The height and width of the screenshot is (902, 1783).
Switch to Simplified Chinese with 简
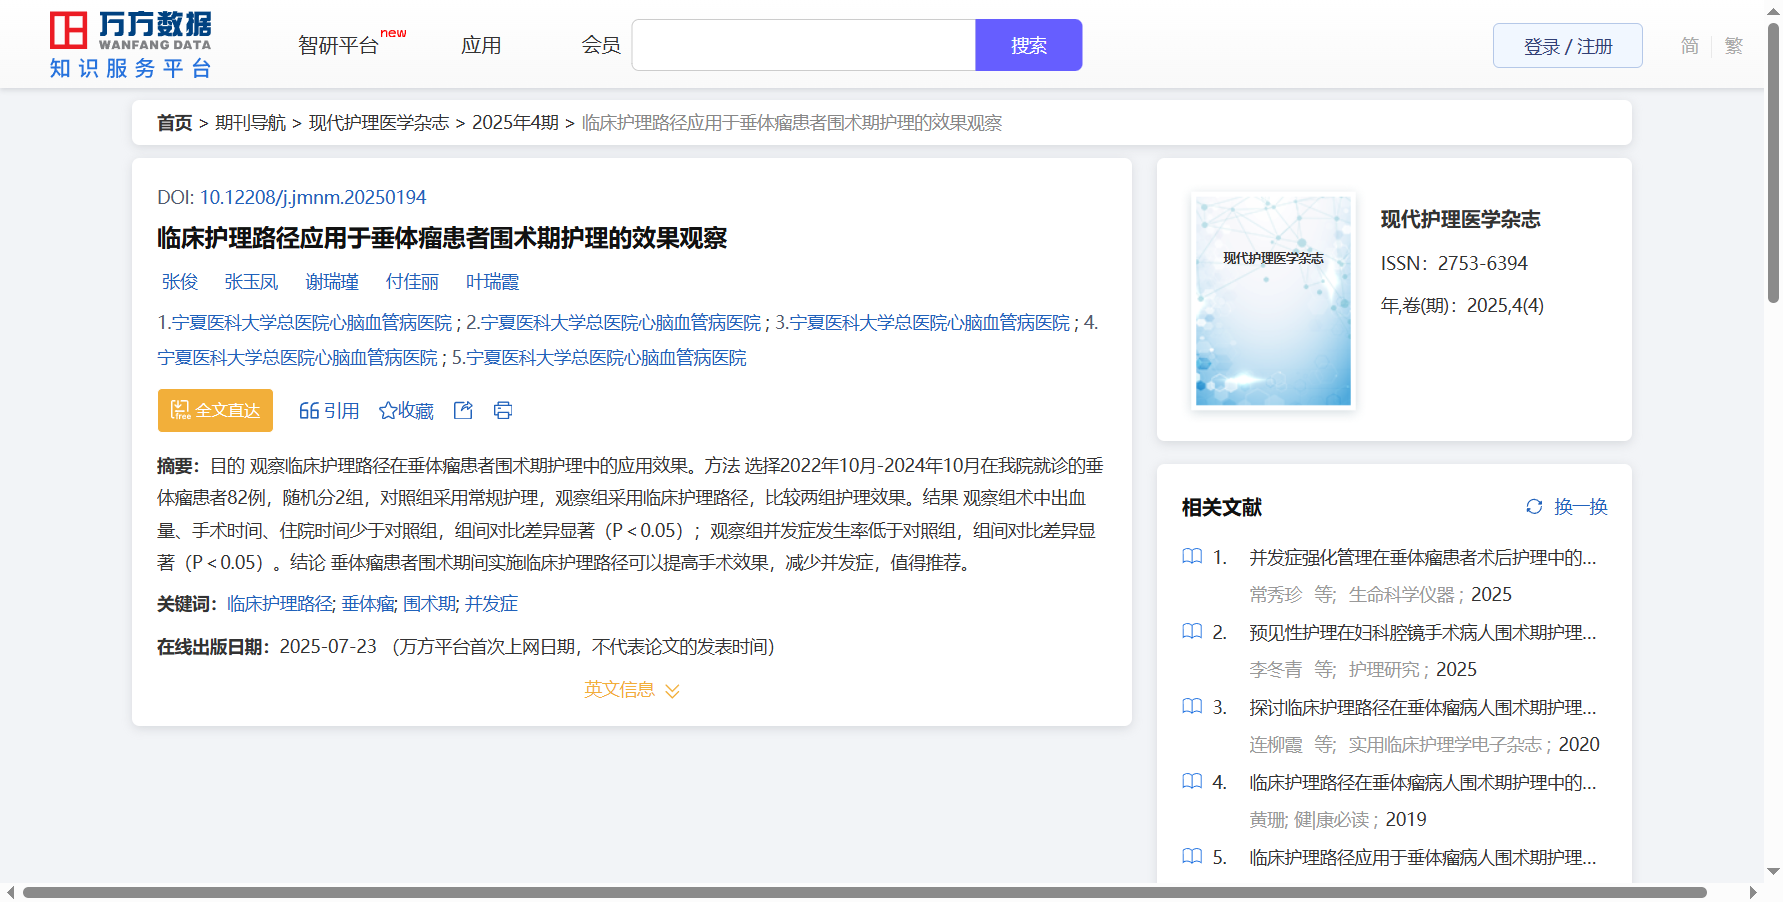[1689, 46]
